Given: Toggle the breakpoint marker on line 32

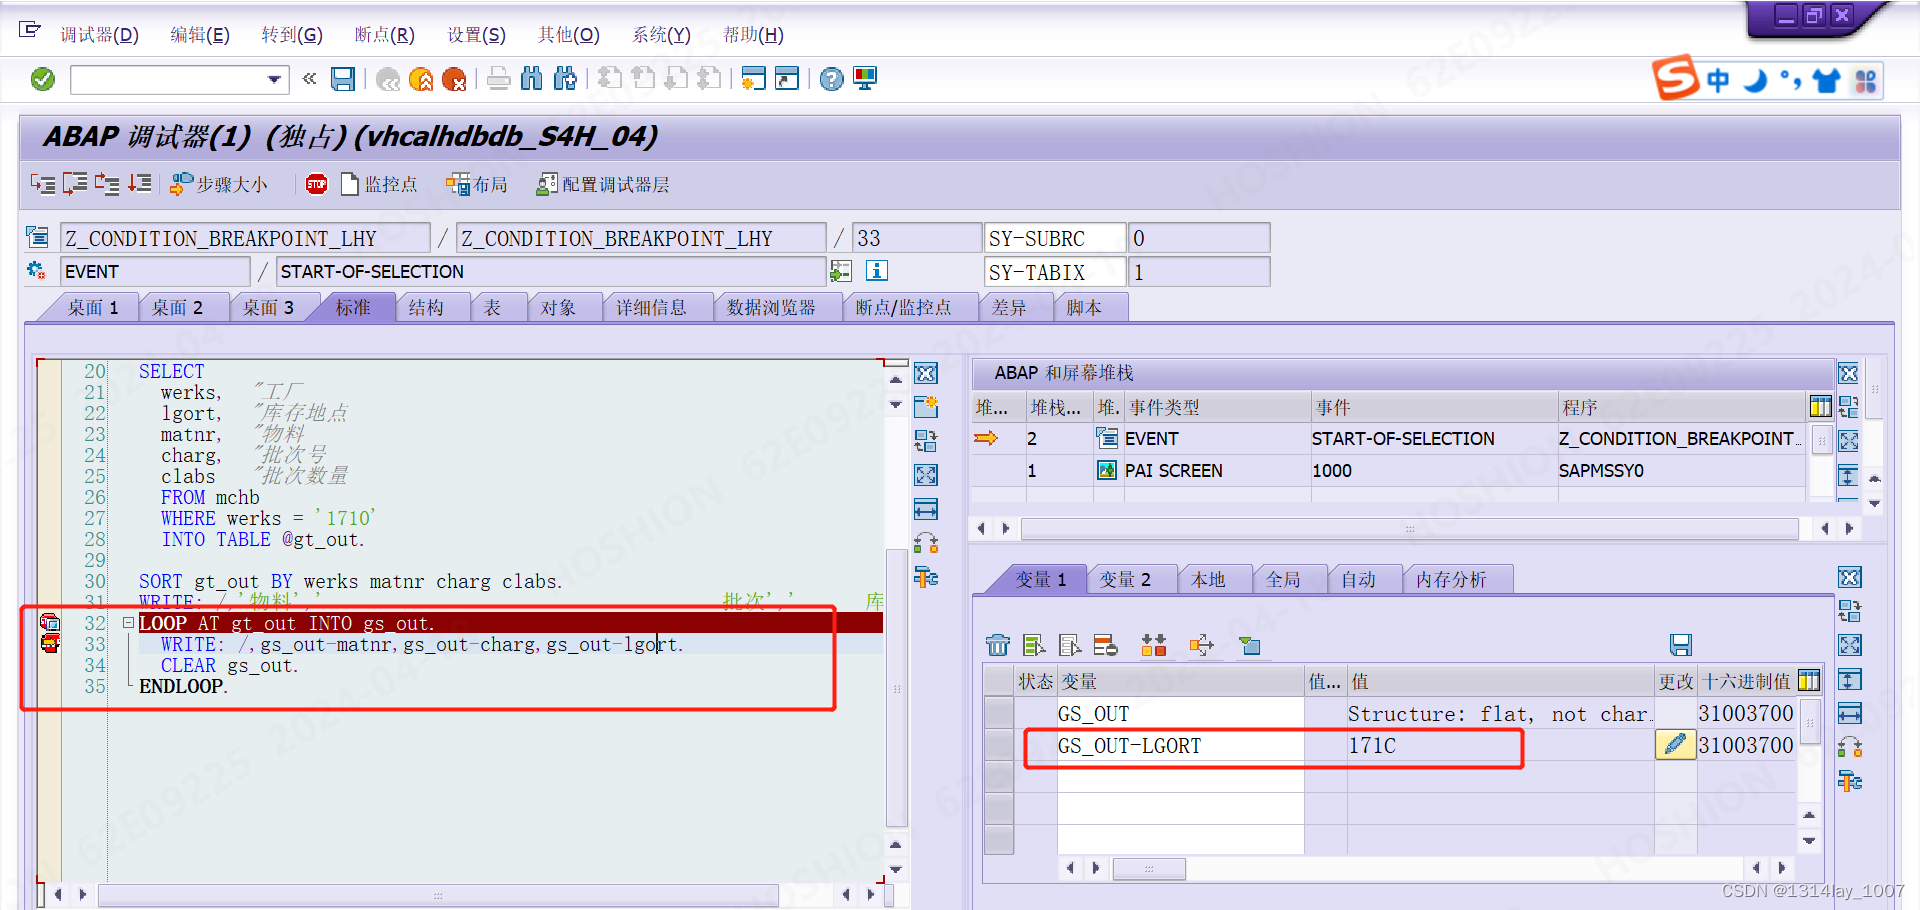Looking at the screenshot, I should pyautogui.click(x=50, y=623).
